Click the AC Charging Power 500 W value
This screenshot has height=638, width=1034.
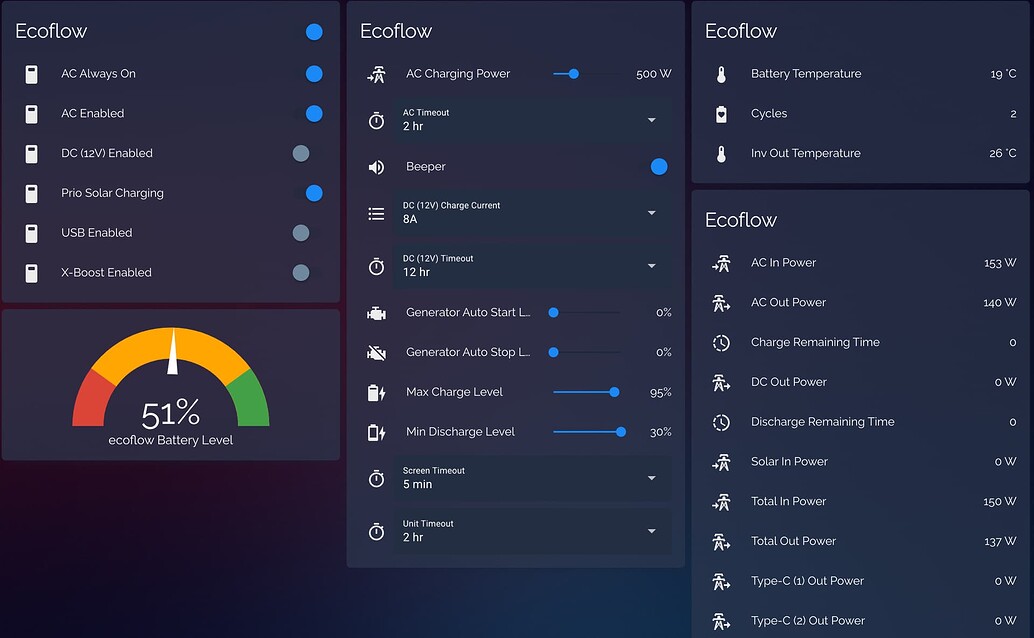click(x=654, y=74)
